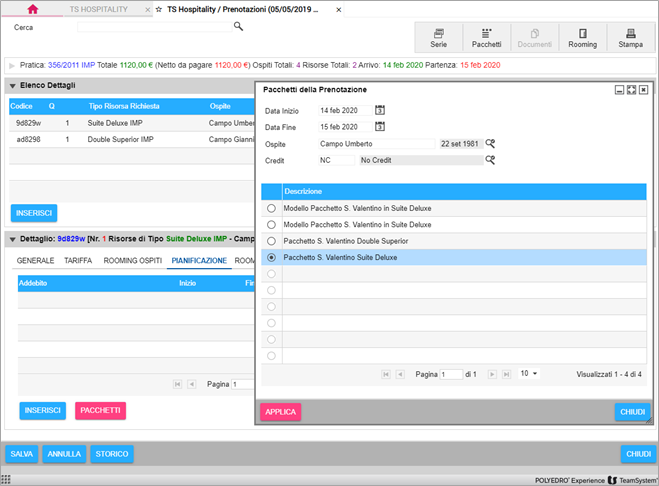The height and width of the screenshot is (486, 659).
Task: Switch to the TARIFFA tab
Action: [78, 261]
